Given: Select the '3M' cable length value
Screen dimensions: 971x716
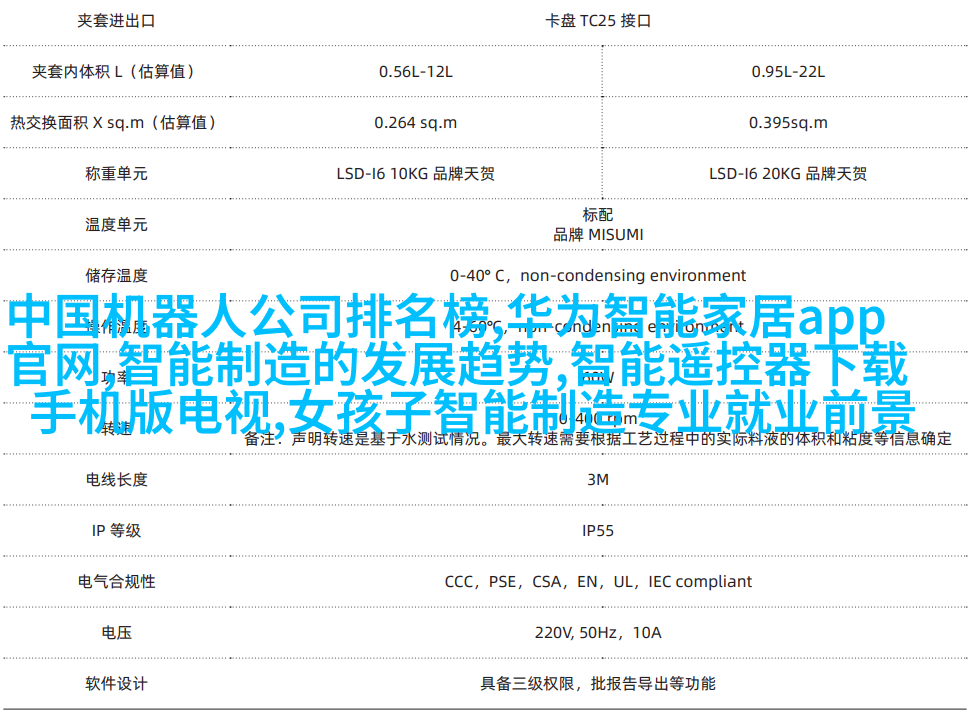Looking at the screenshot, I should pos(598,479).
